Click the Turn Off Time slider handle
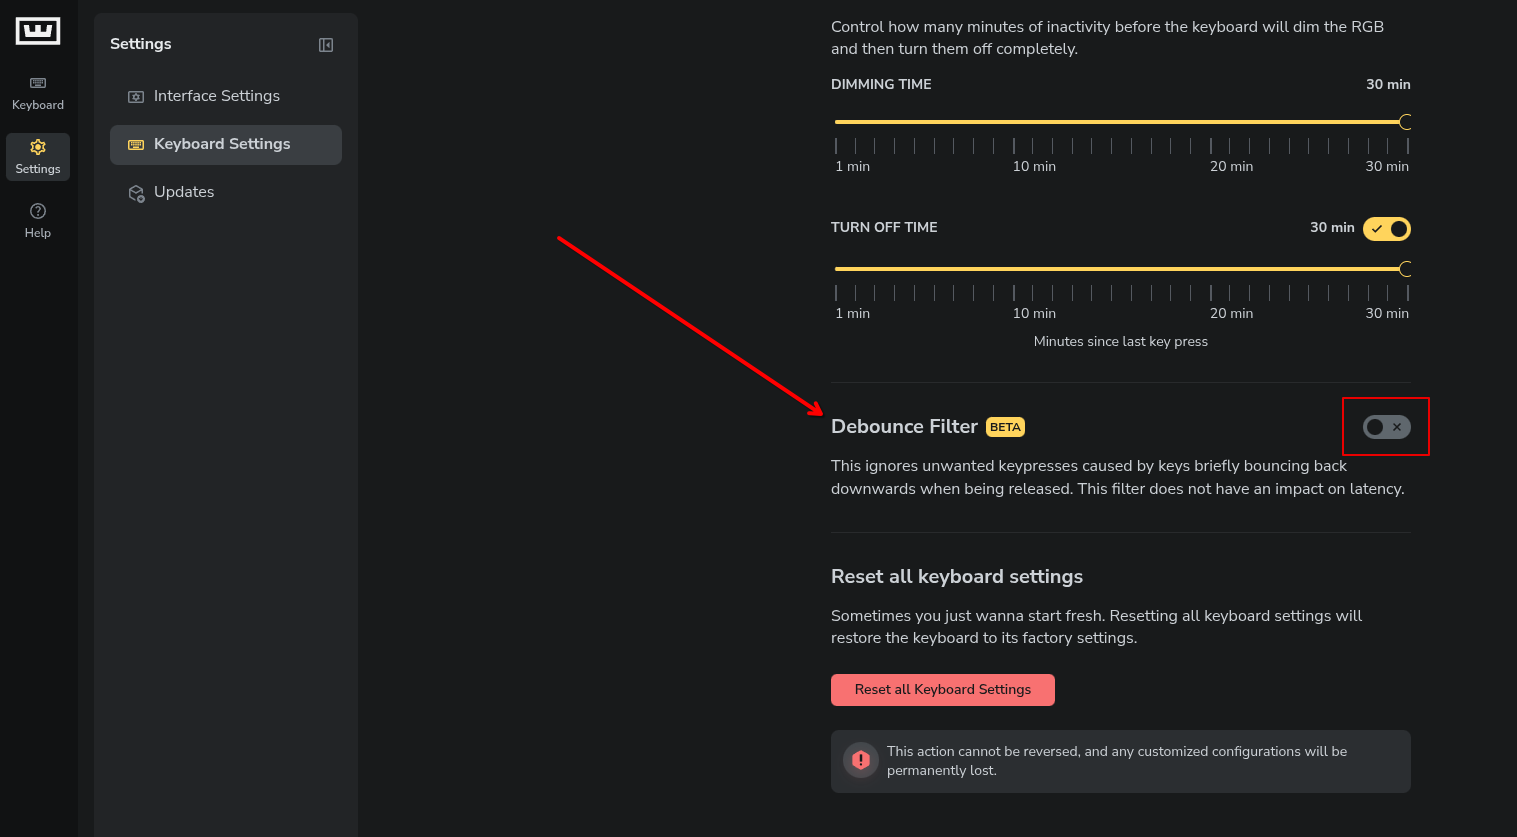 [1406, 269]
